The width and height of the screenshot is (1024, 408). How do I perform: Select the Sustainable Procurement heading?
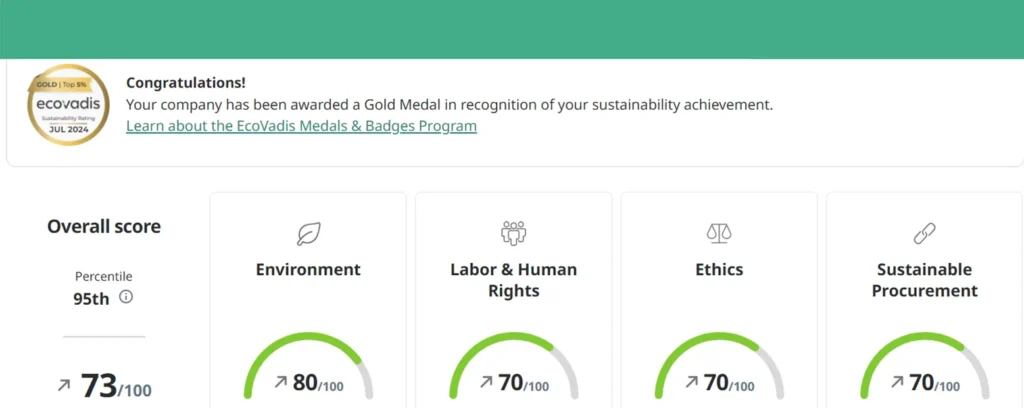[925, 280]
